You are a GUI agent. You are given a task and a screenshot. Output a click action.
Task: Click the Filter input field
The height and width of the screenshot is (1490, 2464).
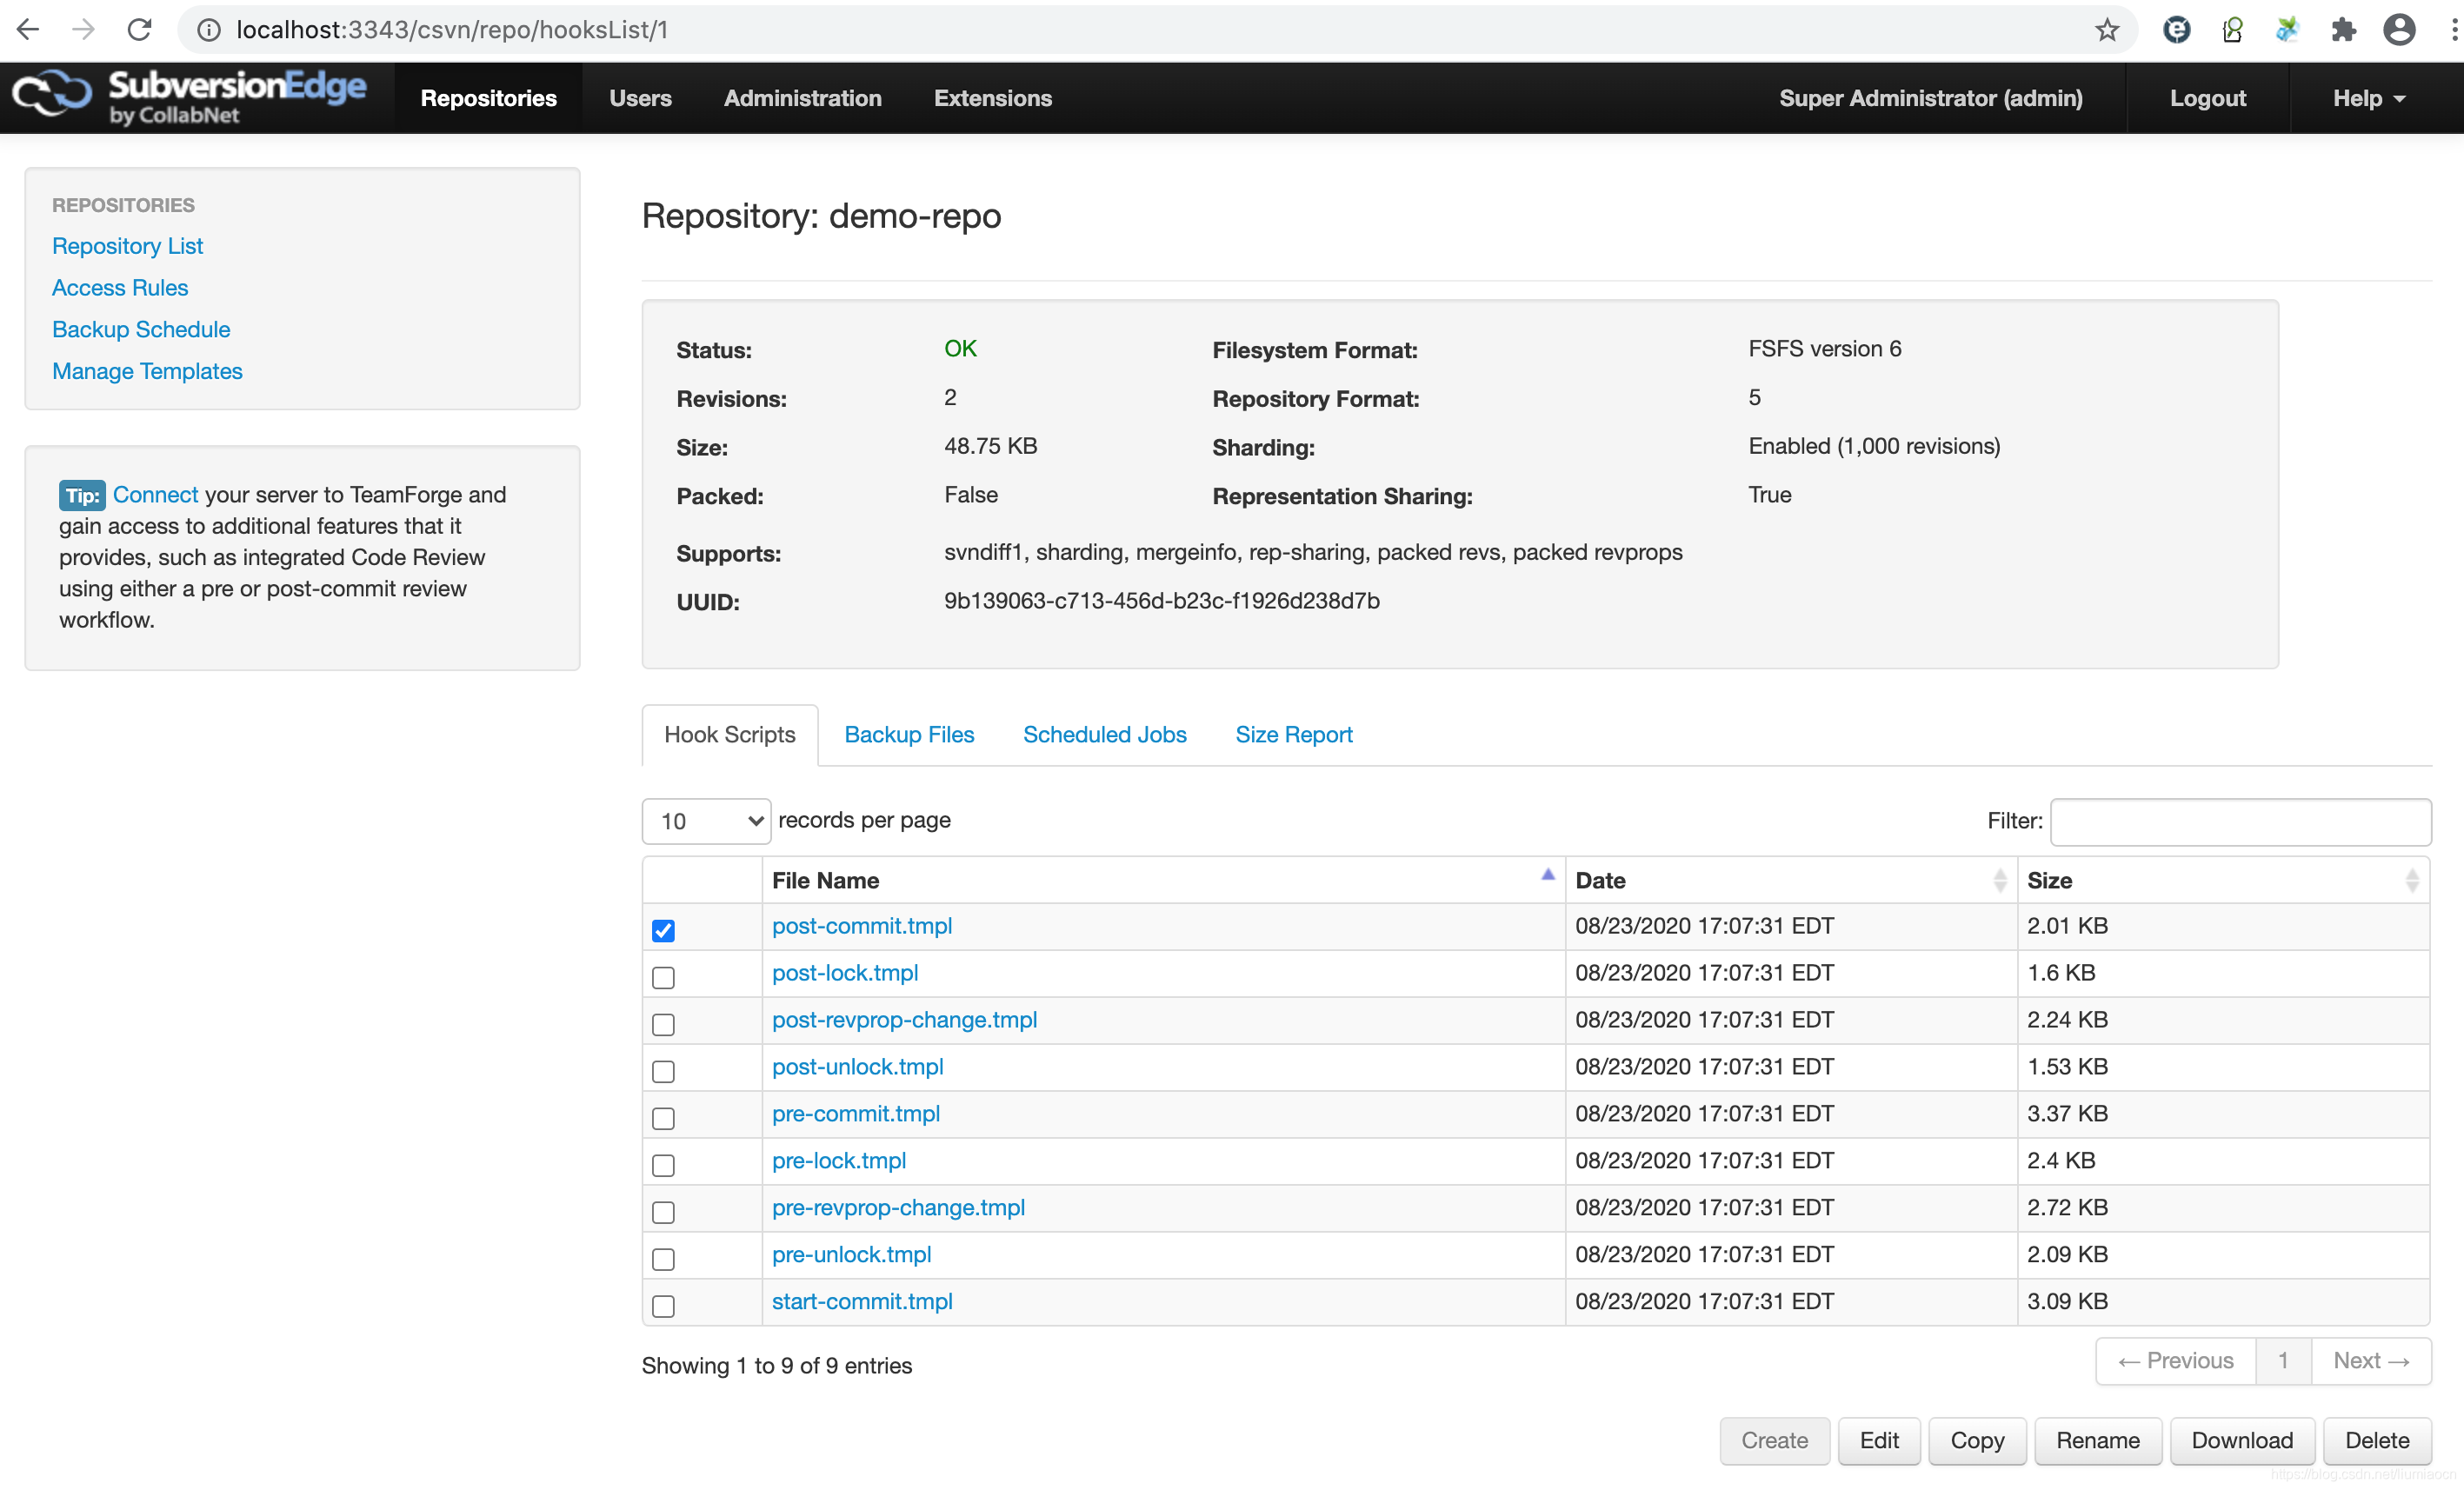click(x=2240, y=821)
